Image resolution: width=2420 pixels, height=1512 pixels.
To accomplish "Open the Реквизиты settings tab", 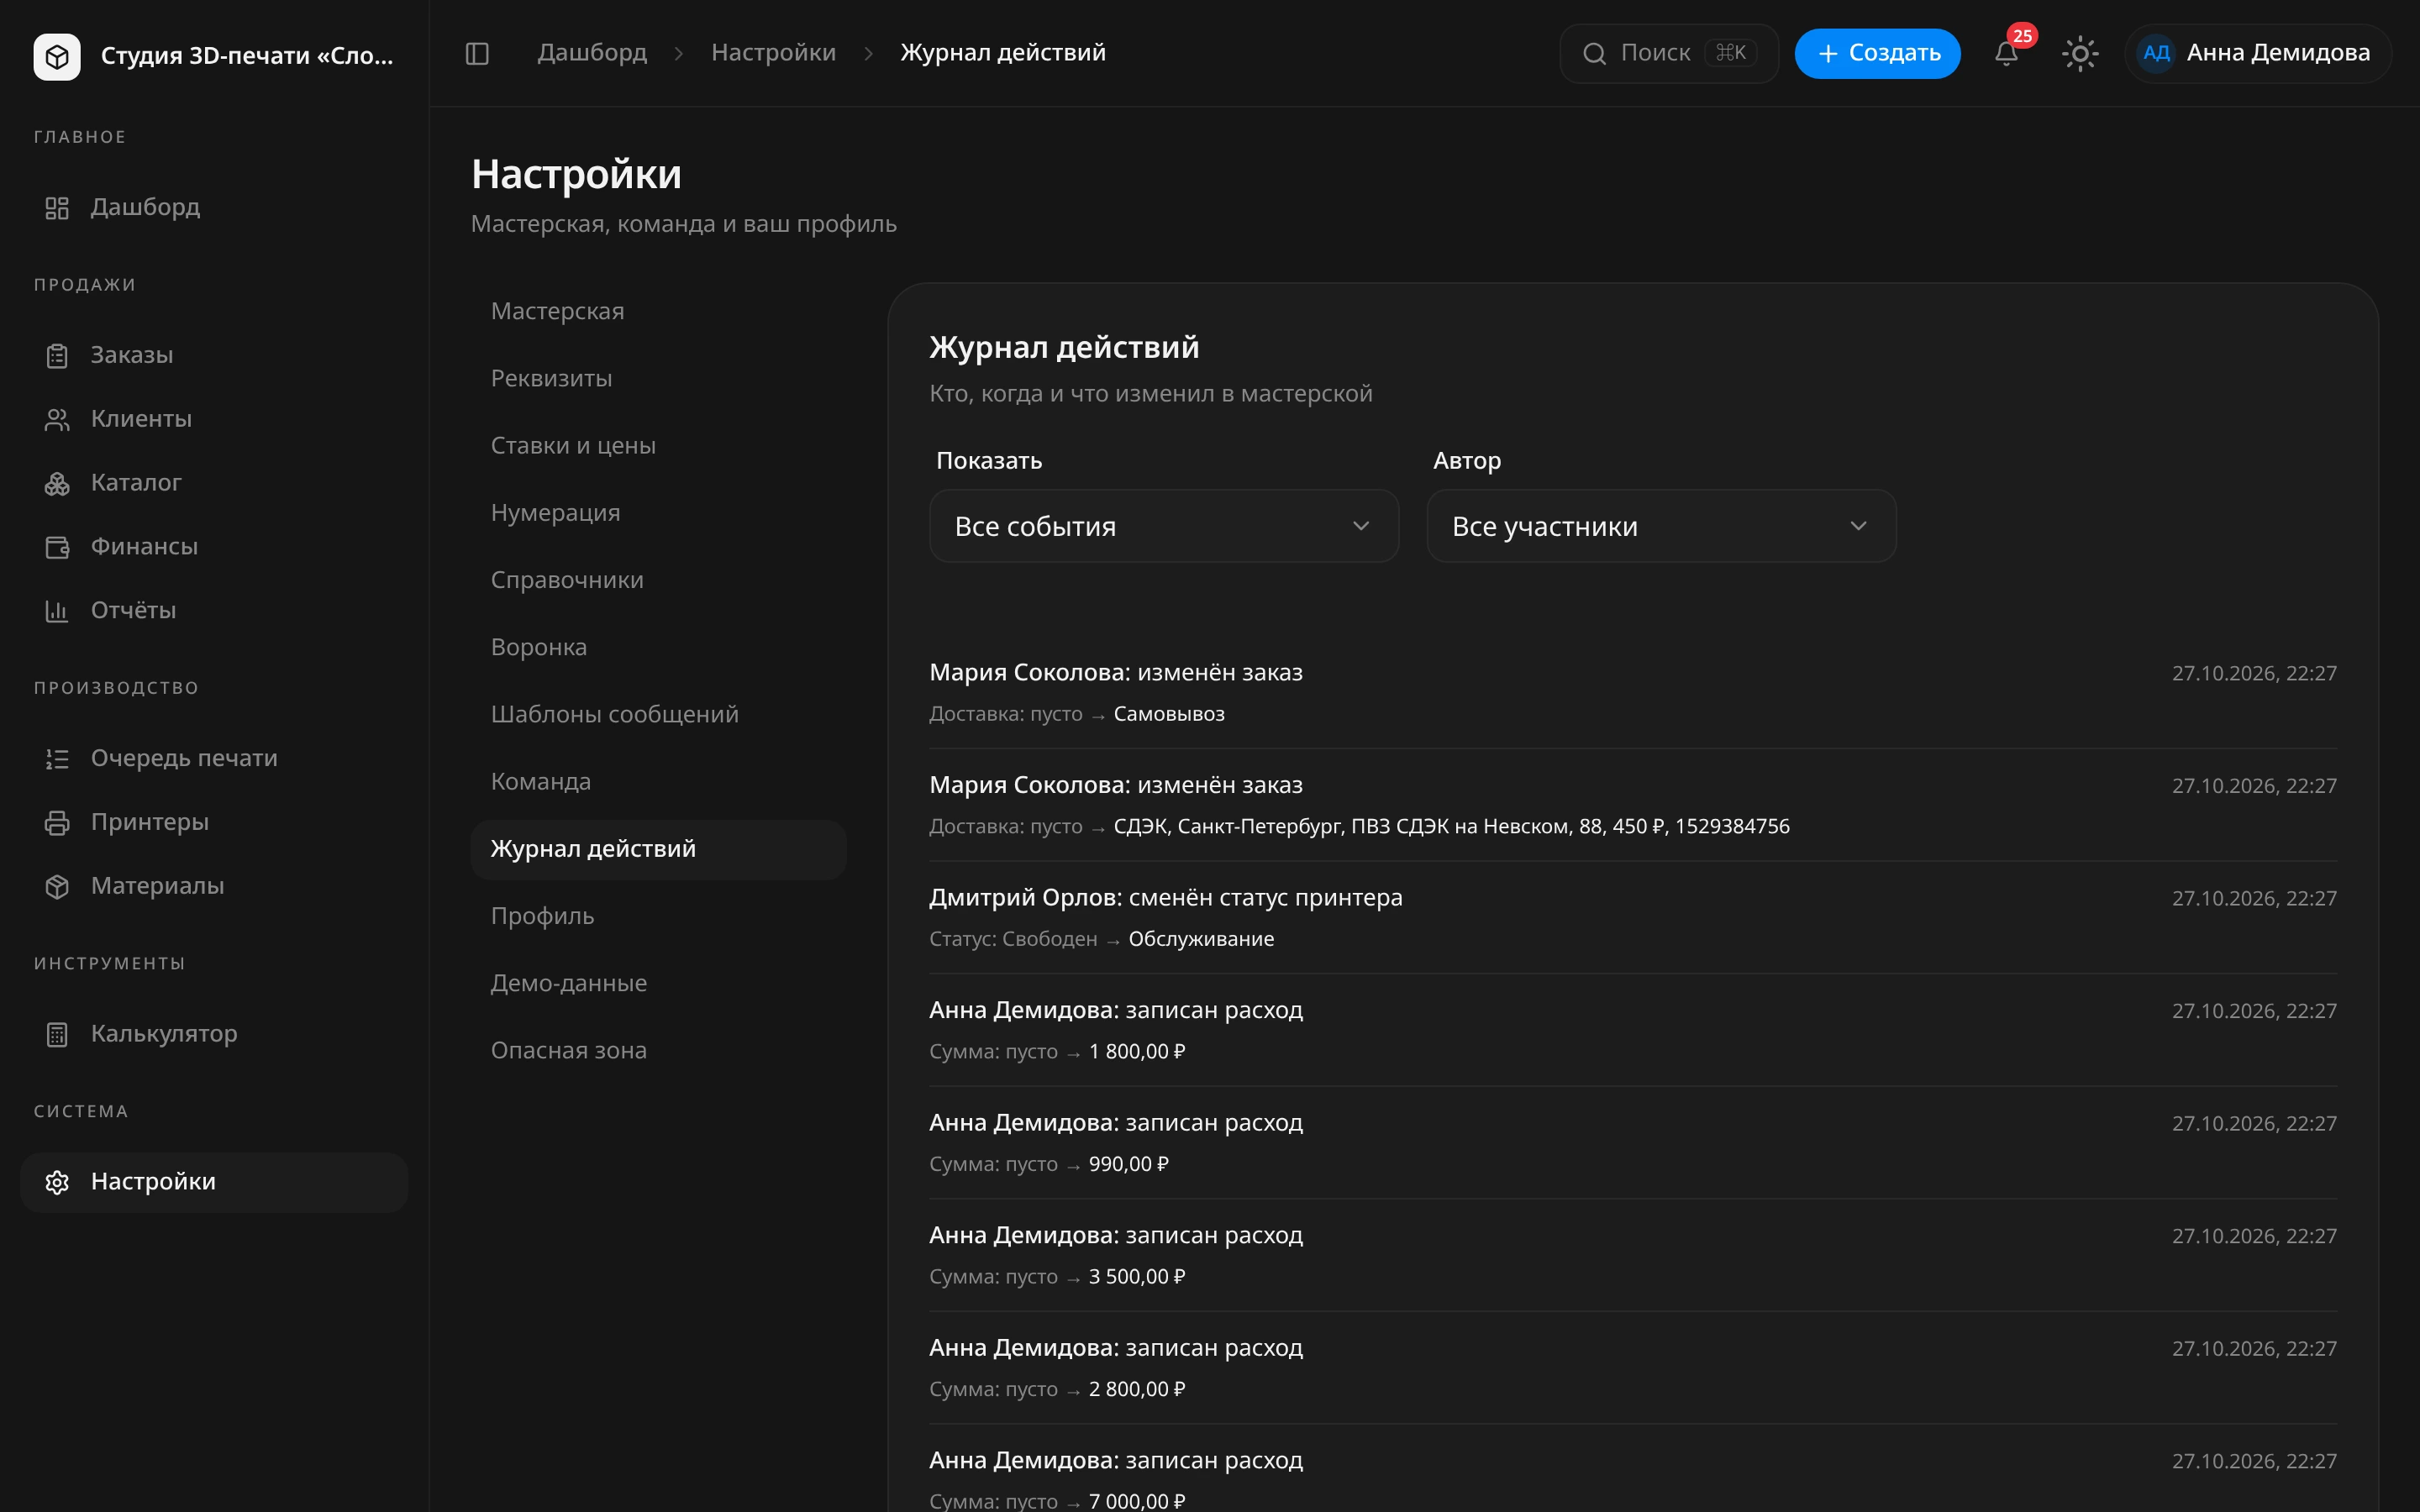I will (658, 378).
